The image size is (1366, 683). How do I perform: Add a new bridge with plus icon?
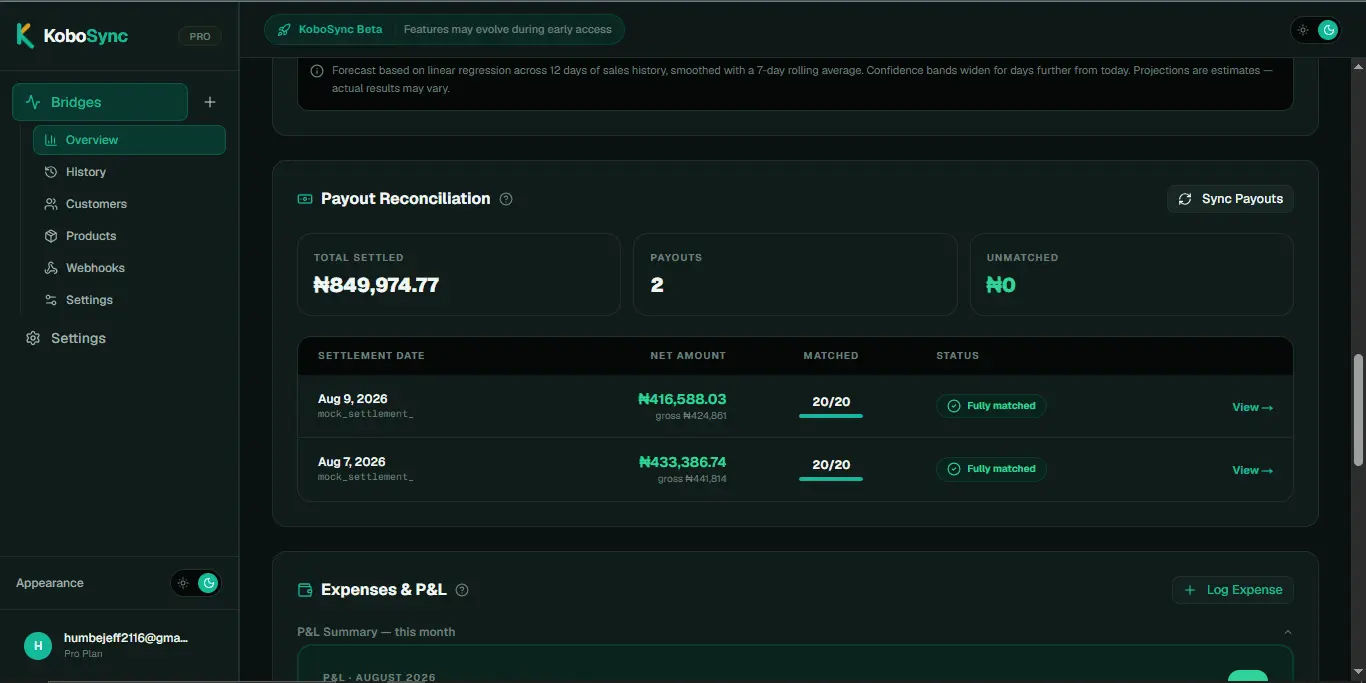[x=210, y=102]
